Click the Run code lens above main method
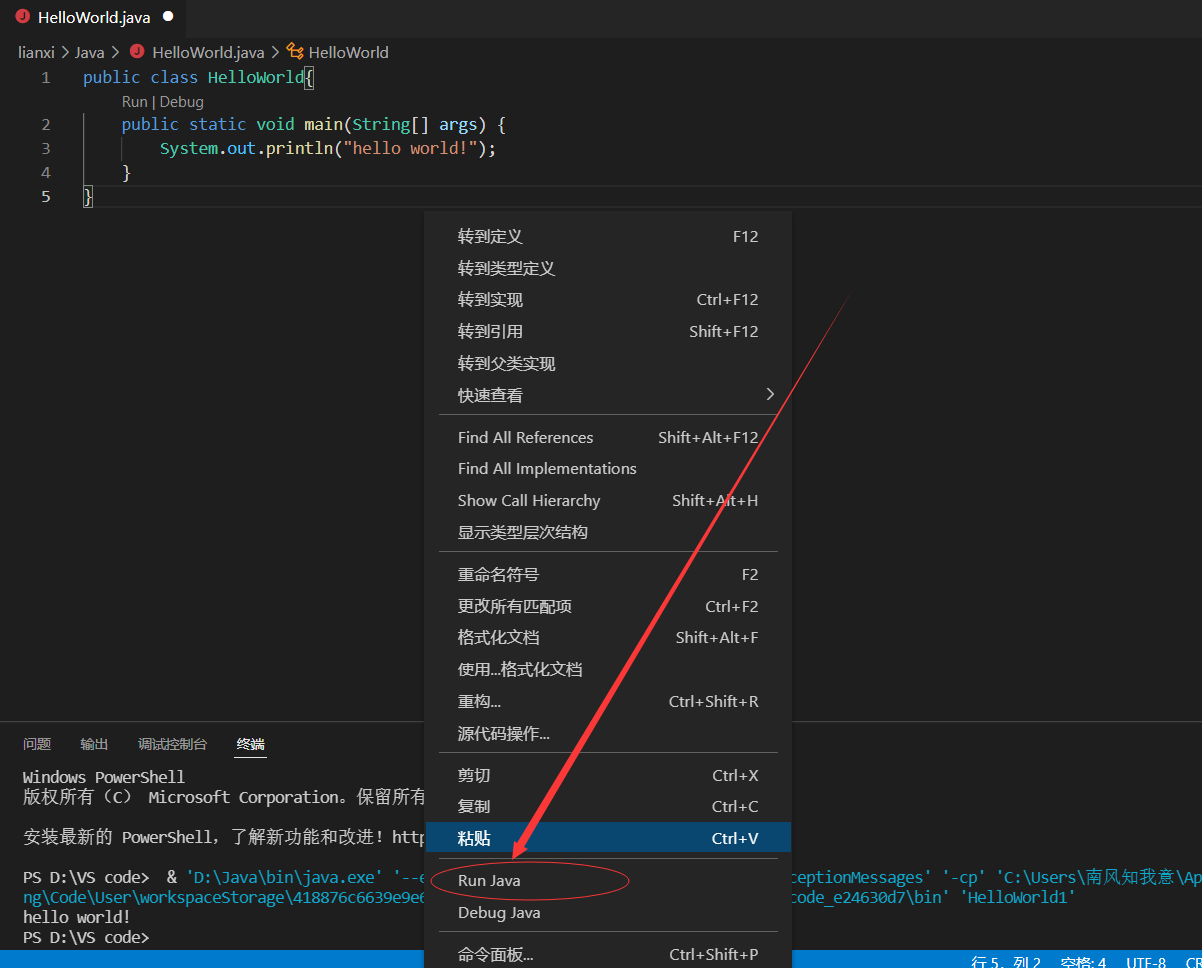 134,101
